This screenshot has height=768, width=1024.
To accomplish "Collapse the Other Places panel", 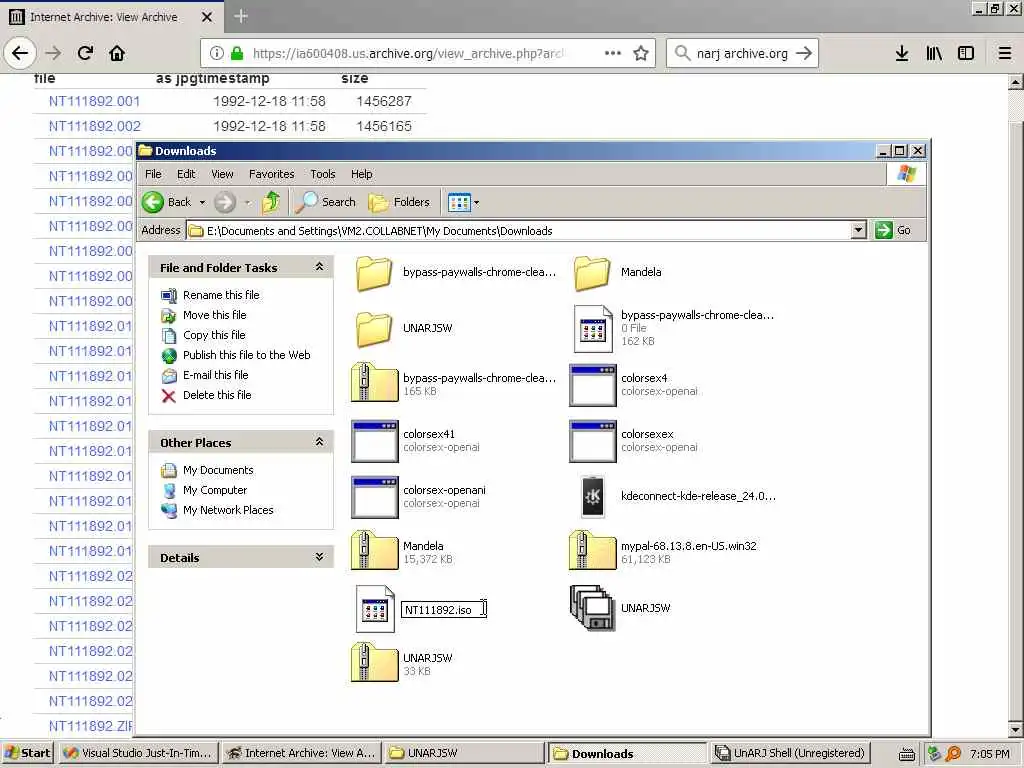I will click(319, 442).
